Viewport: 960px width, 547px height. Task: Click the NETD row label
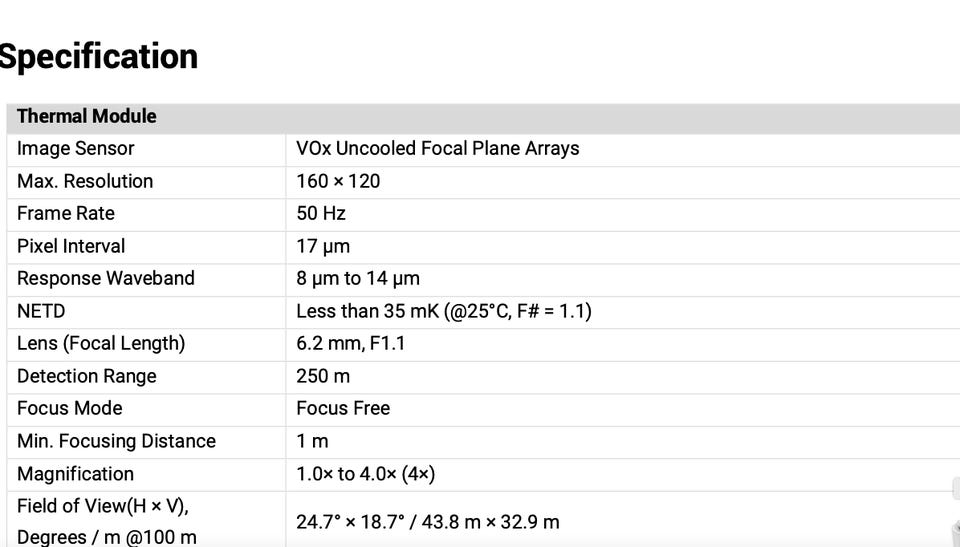point(41,311)
